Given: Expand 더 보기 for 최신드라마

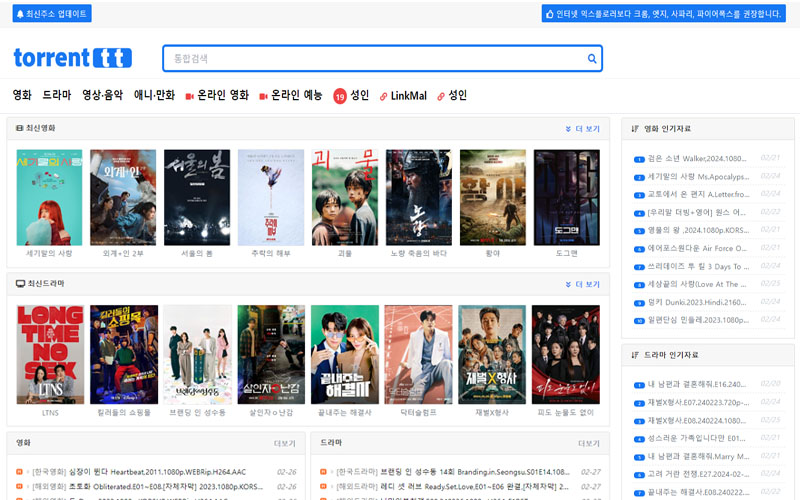Looking at the screenshot, I should [x=583, y=284].
